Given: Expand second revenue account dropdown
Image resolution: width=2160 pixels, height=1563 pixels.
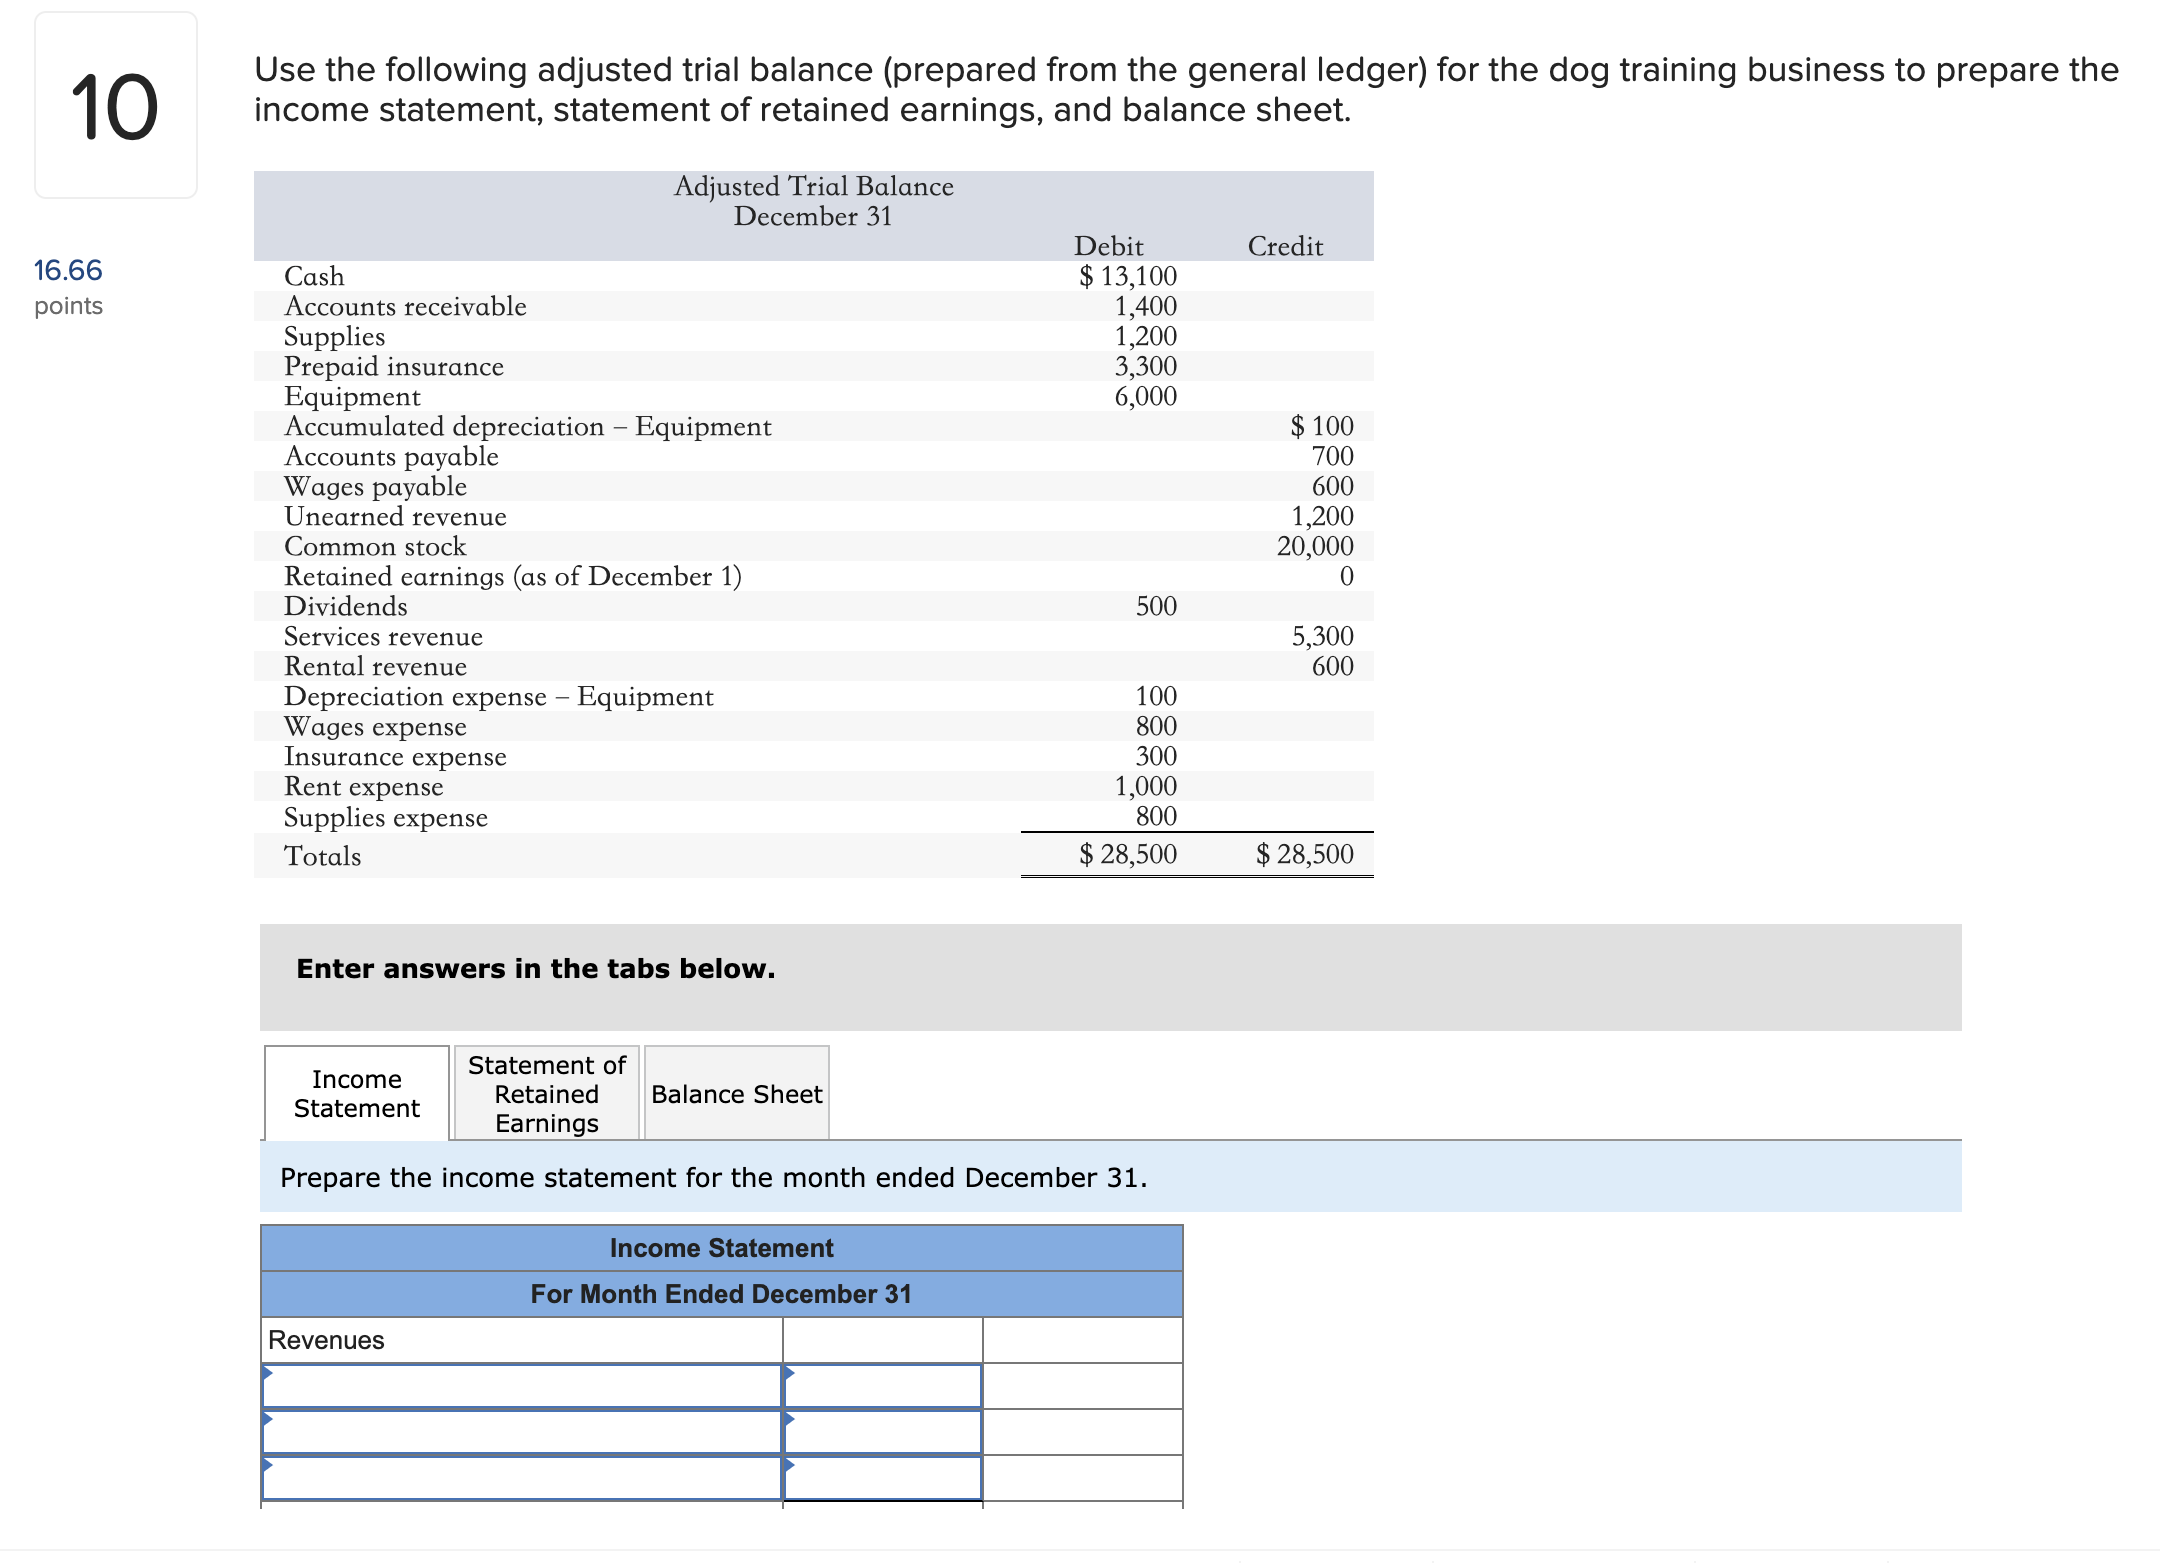Looking at the screenshot, I should pyautogui.click(x=521, y=1432).
